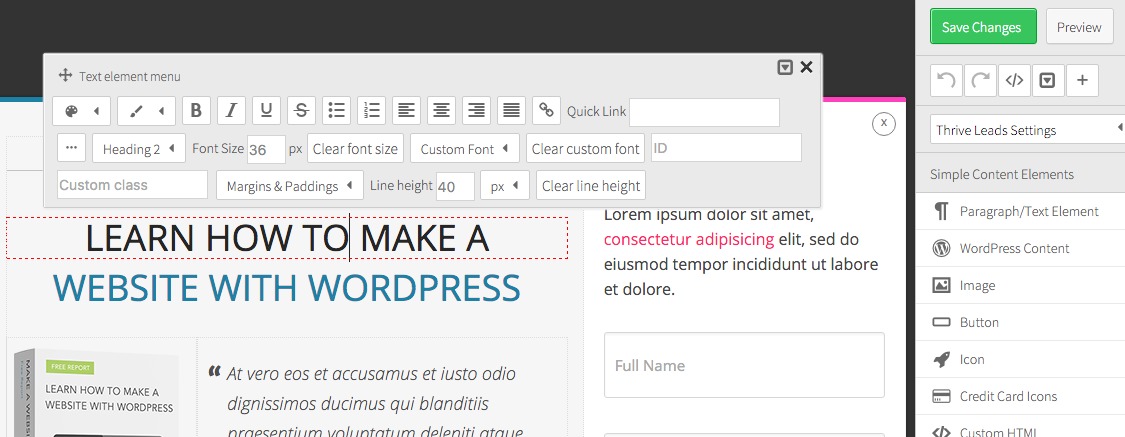Apply italic formatting to heading
1125x437 pixels.
pos(231,111)
